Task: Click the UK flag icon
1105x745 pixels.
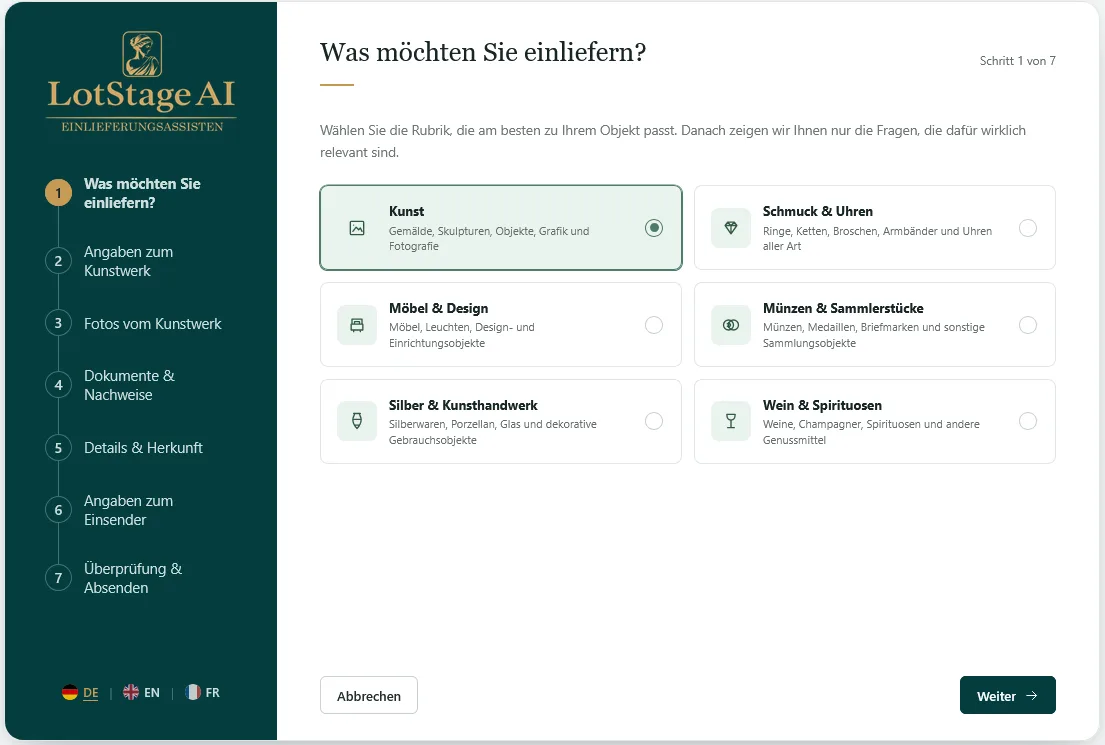Action: click(x=131, y=692)
